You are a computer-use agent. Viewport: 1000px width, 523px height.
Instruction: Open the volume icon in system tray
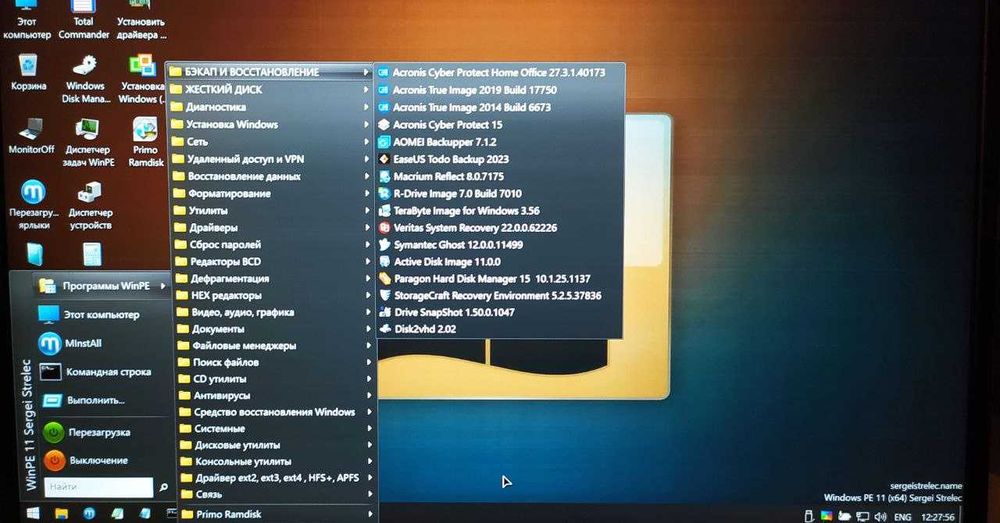[x=881, y=517]
